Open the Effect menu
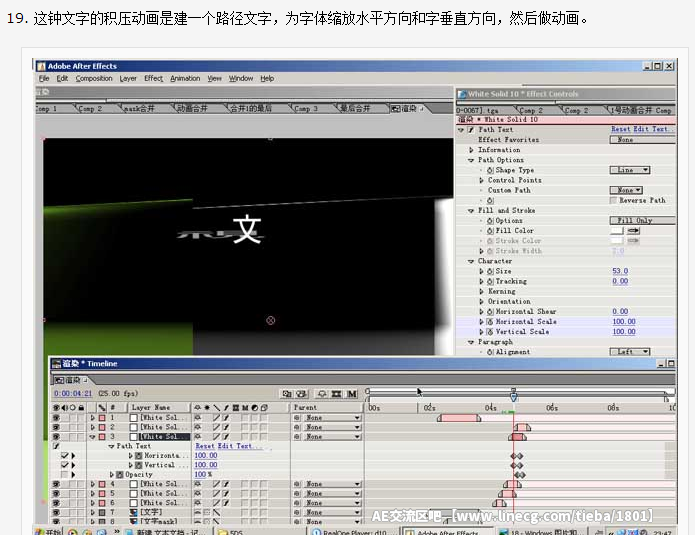The width and height of the screenshot is (695, 535). [x=153, y=78]
